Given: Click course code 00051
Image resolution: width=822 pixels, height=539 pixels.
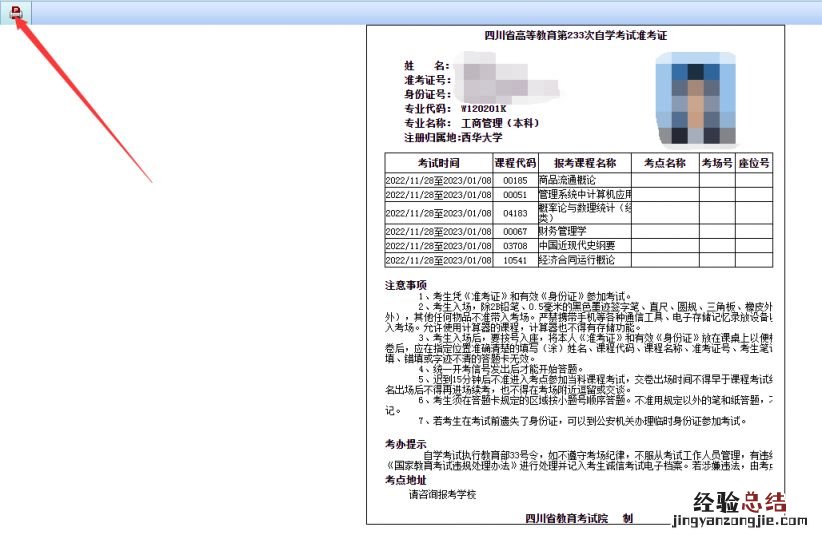Looking at the screenshot, I should click(x=515, y=195).
